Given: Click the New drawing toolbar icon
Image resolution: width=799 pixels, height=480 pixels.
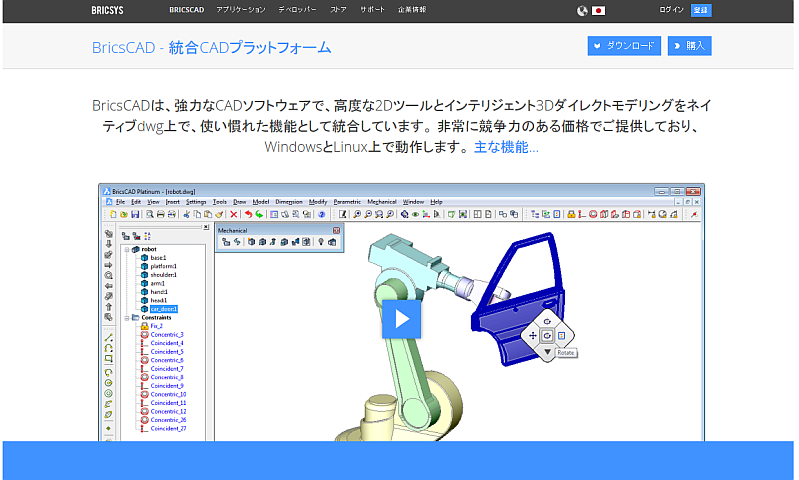Looking at the screenshot, I should (113, 215).
